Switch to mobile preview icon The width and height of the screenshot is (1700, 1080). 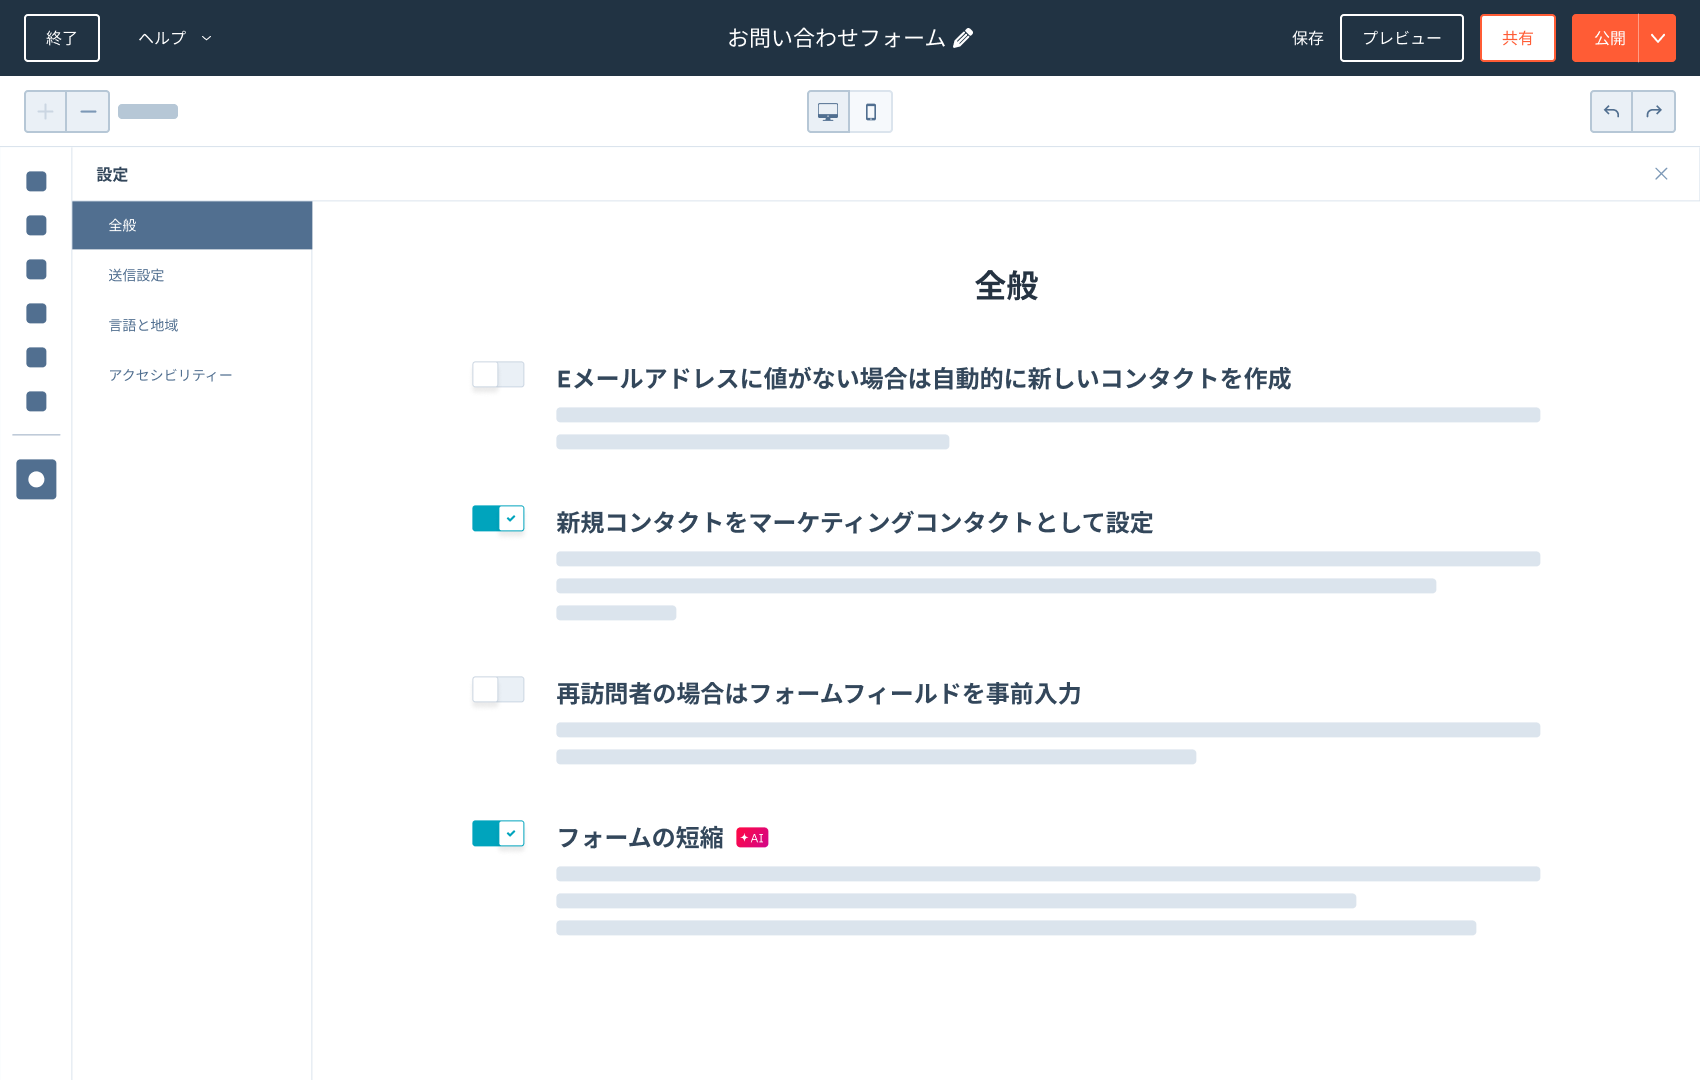[871, 112]
